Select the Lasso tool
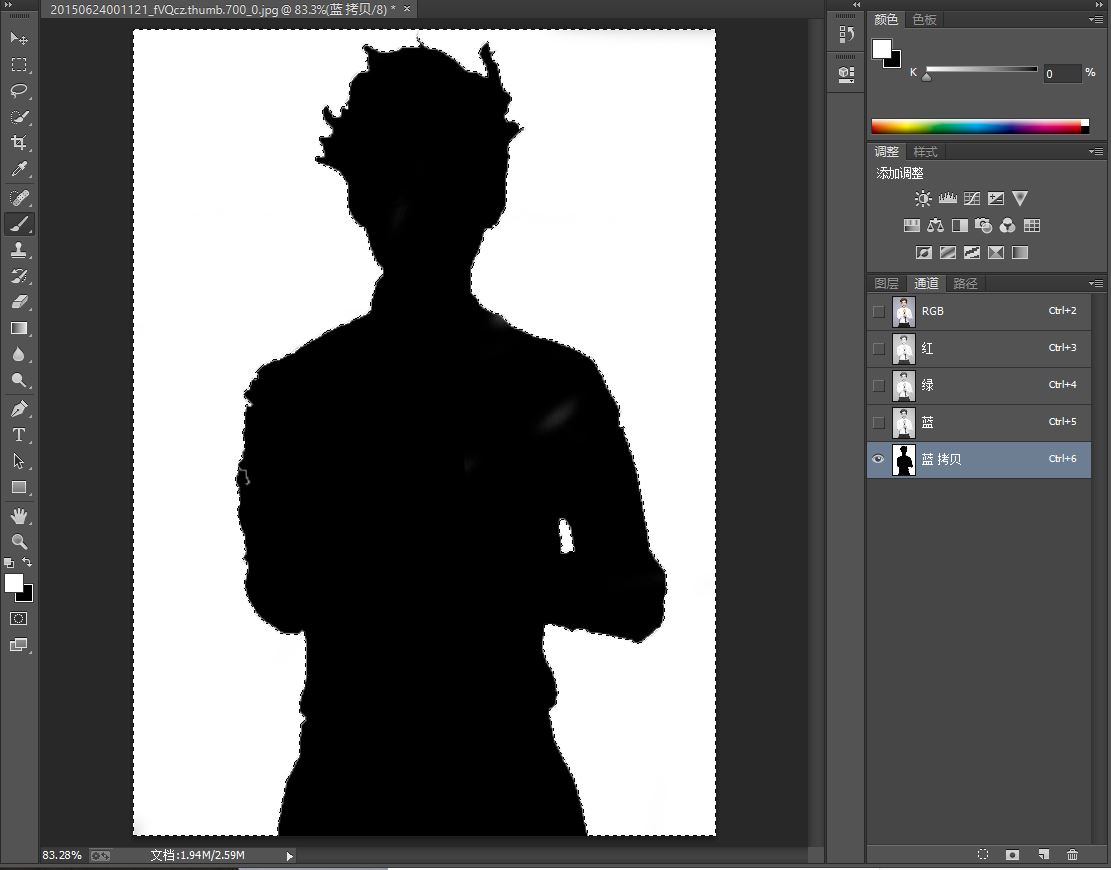The width and height of the screenshot is (1111, 870). [x=19, y=91]
